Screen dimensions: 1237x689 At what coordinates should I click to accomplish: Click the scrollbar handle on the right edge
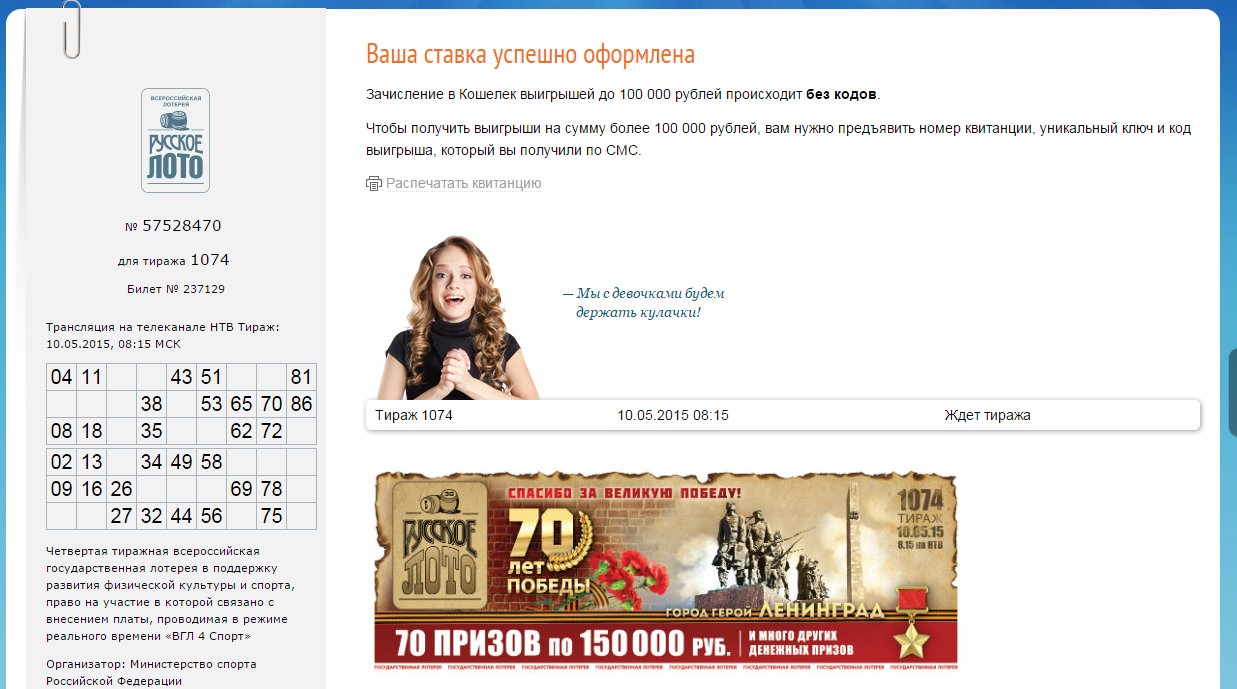(1233, 392)
